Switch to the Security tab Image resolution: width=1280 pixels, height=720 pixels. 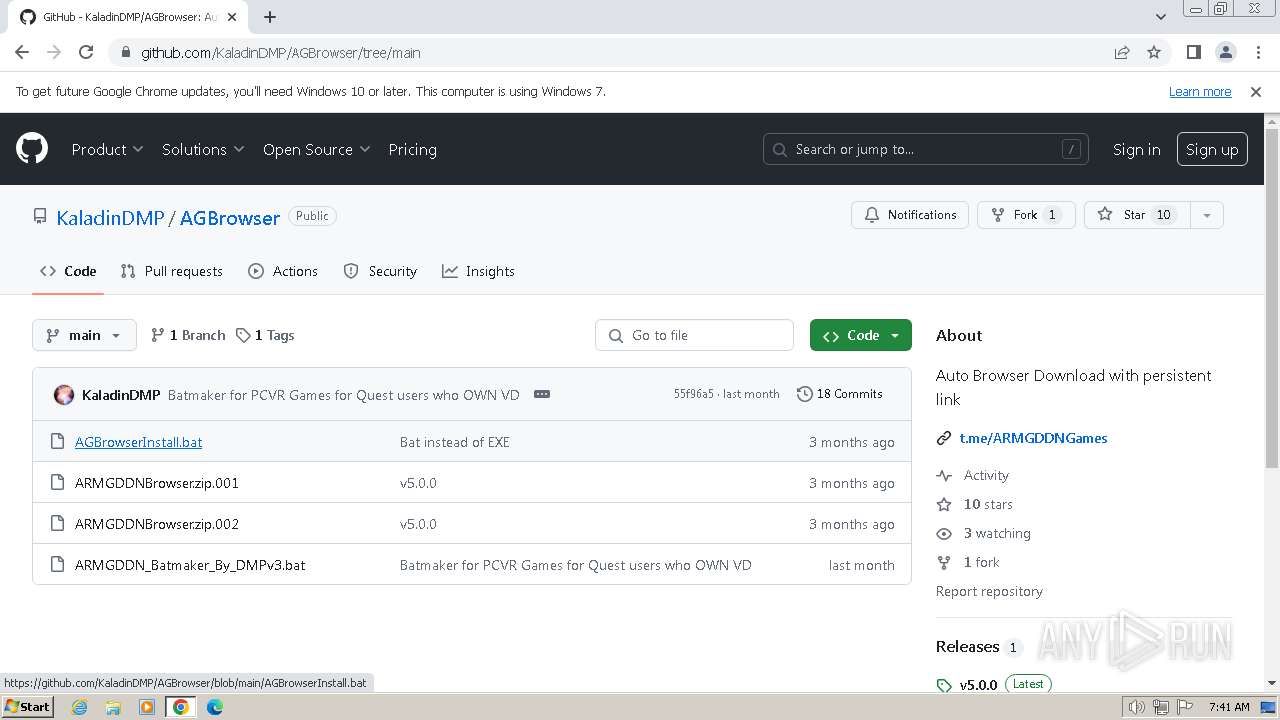tap(380, 271)
